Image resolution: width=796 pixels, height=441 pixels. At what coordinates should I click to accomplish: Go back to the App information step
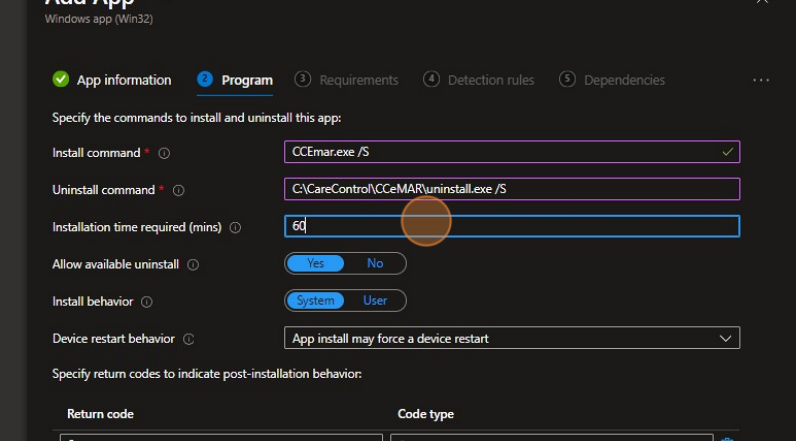click(112, 80)
